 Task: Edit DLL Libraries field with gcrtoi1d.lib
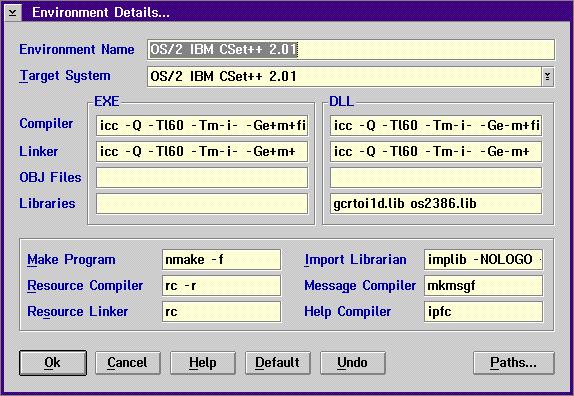(436, 203)
